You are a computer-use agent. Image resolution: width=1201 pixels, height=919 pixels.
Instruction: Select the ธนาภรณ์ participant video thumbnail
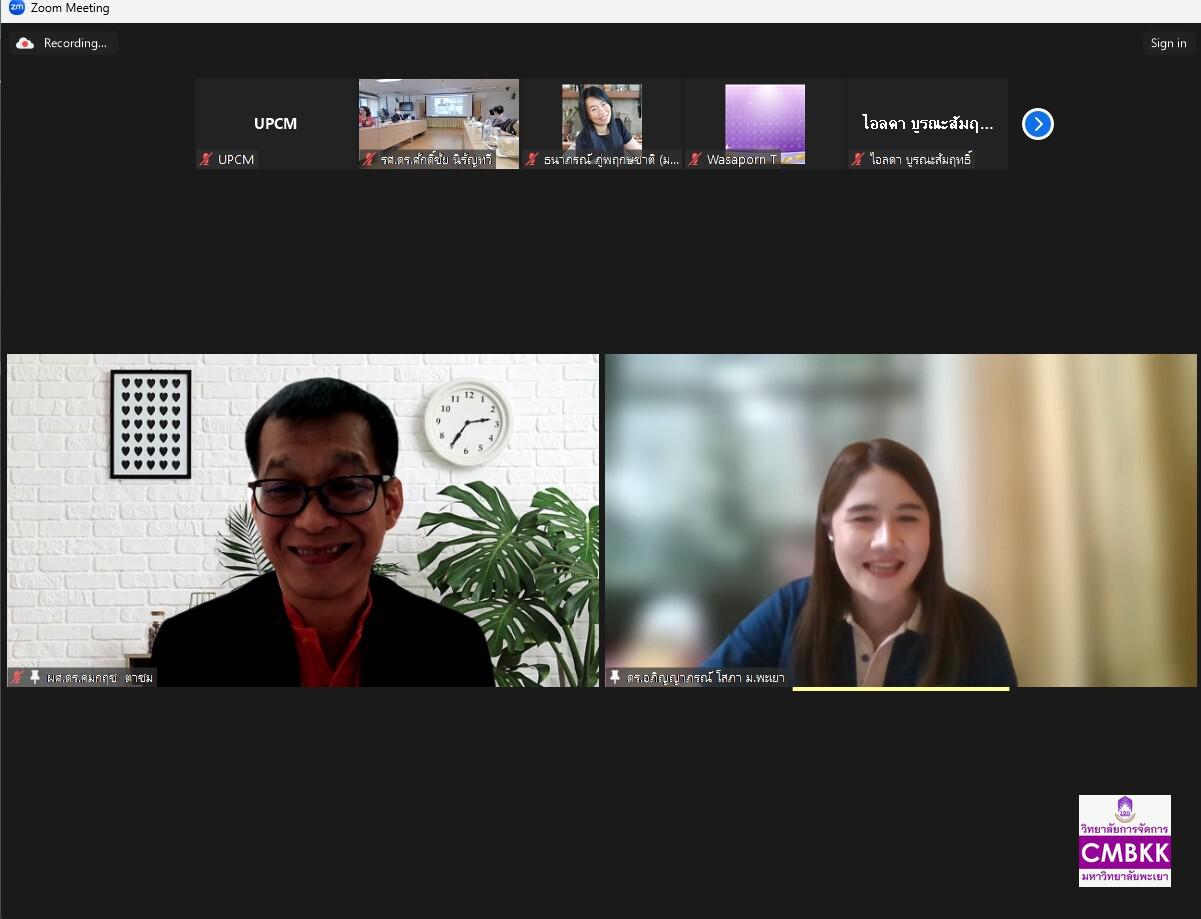coord(601,115)
